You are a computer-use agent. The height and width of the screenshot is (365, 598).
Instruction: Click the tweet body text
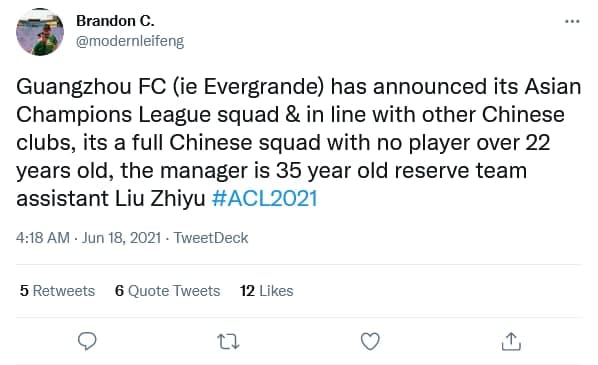pos(299,143)
